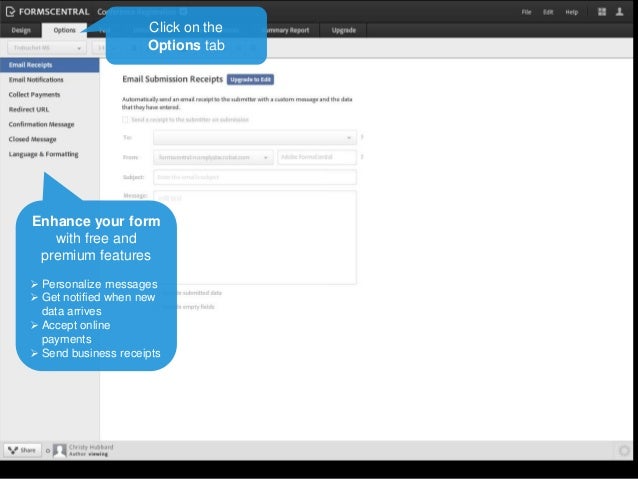Open the File menu

527,12
